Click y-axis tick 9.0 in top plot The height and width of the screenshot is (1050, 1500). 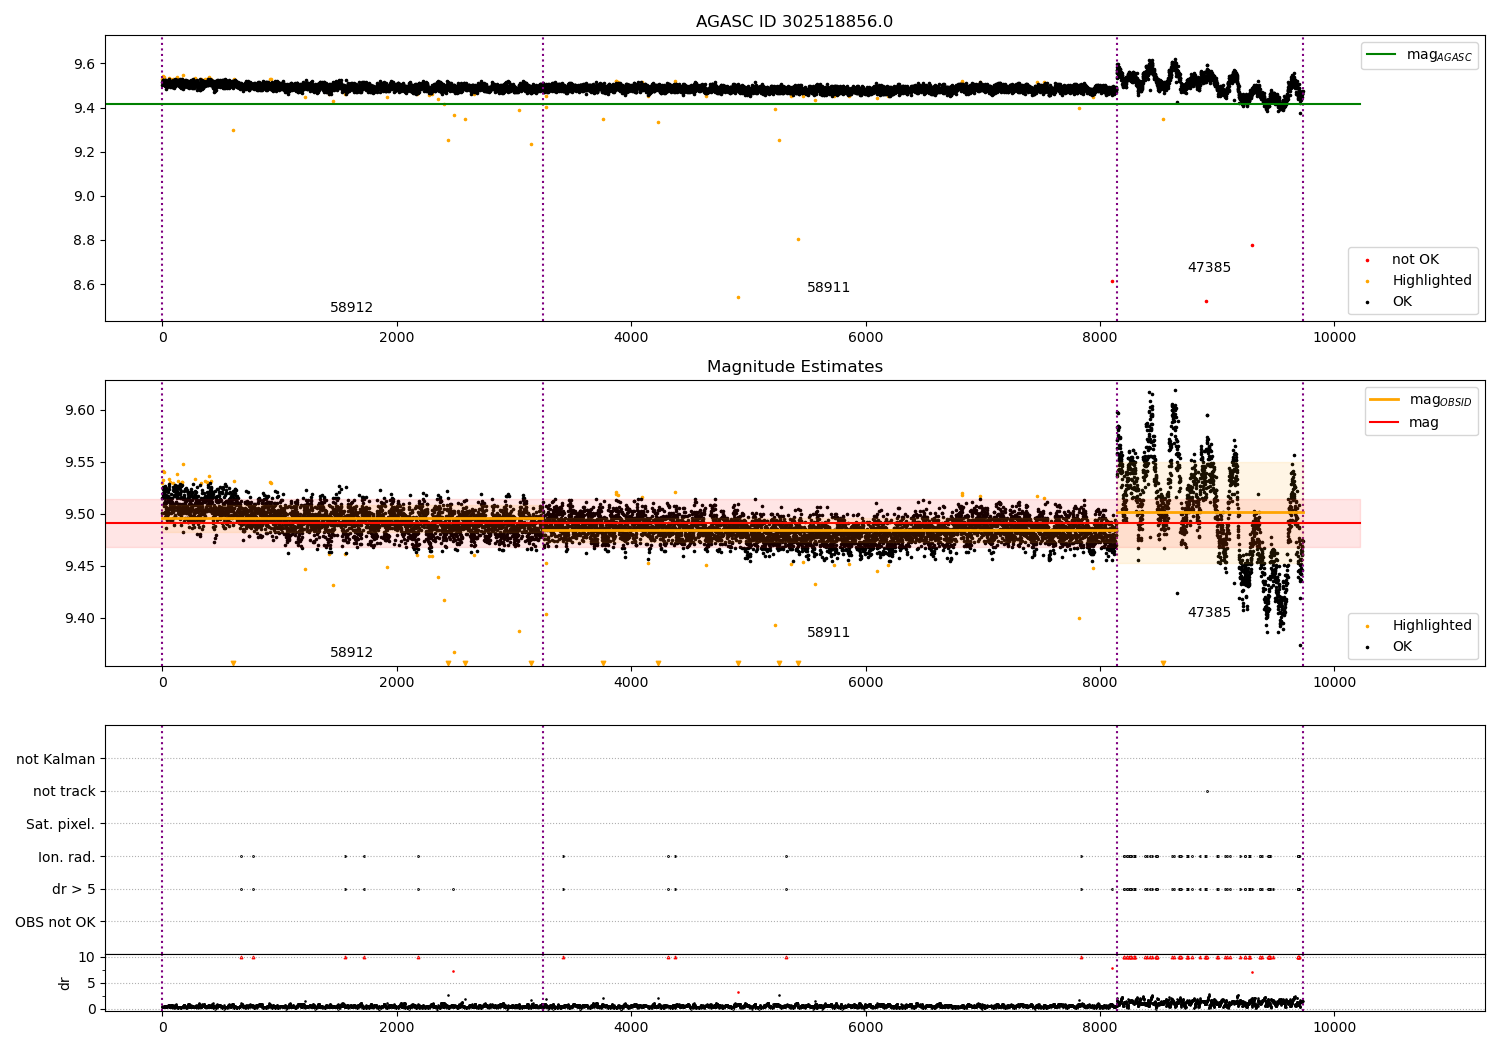tap(84, 197)
